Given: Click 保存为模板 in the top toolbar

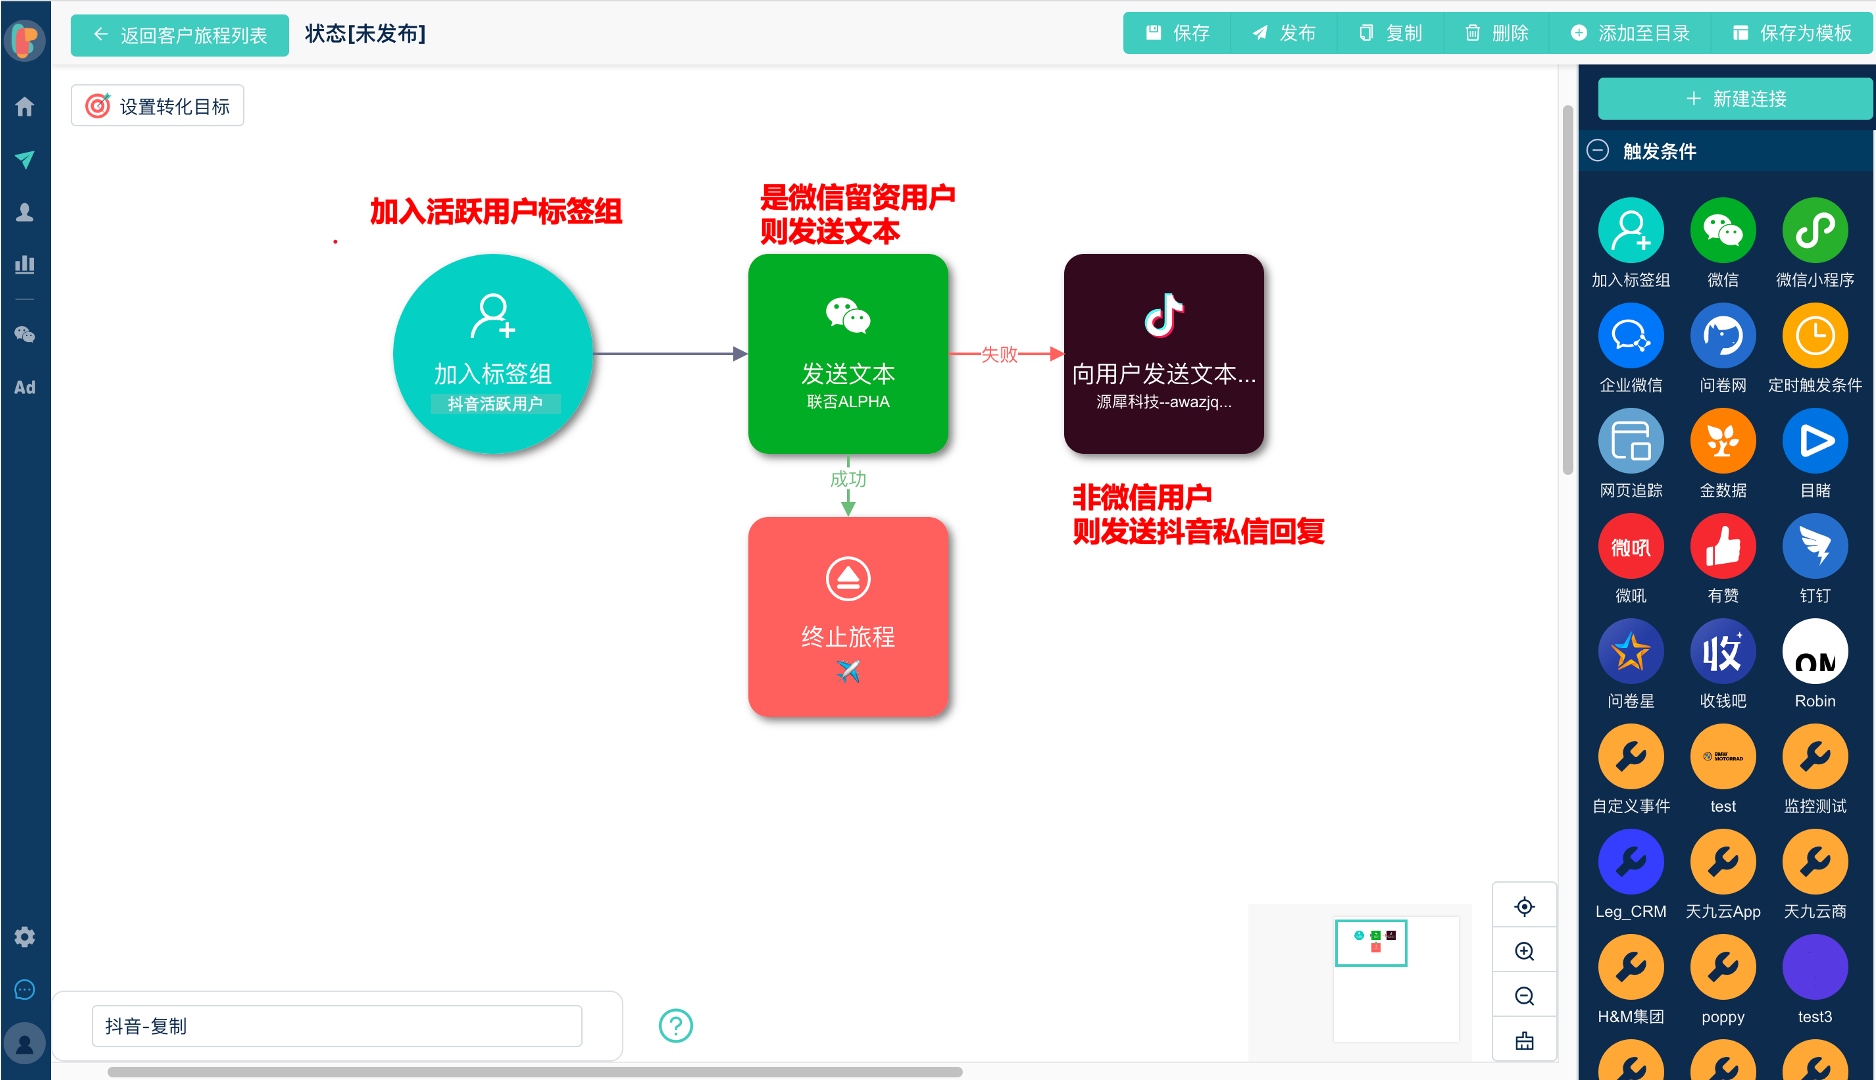Looking at the screenshot, I should pyautogui.click(x=1793, y=32).
